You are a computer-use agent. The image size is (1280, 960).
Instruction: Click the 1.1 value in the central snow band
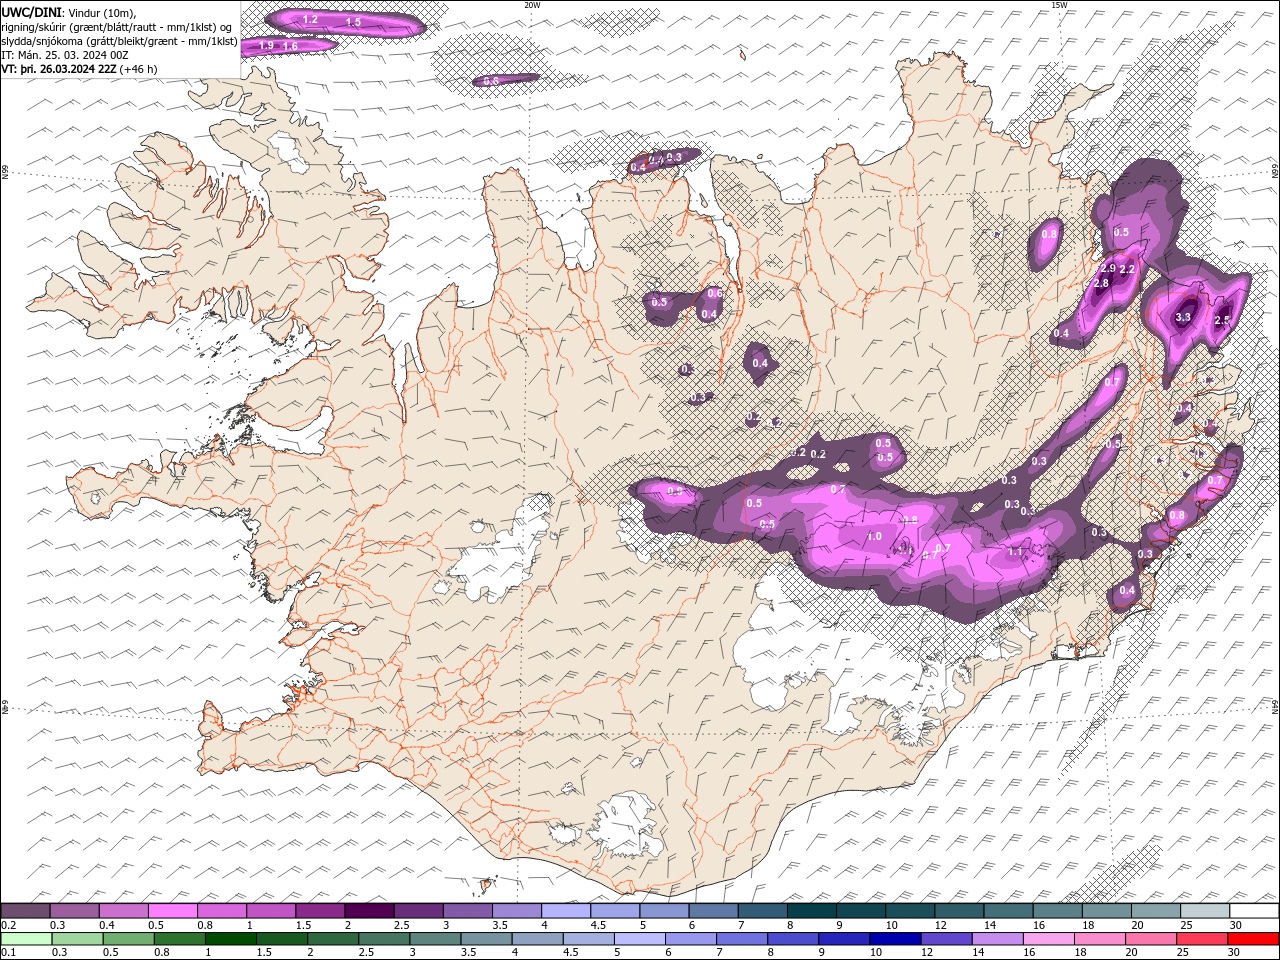[x=1016, y=552]
